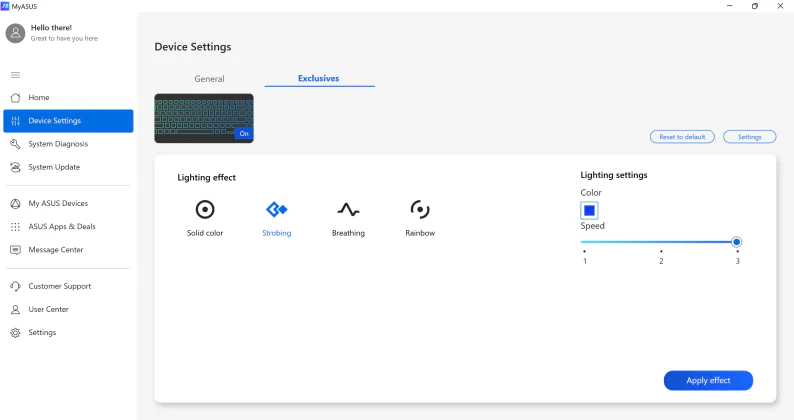Image resolution: width=794 pixels, height=420 pixels.
Task: Select the Solid color lighting effect icon
Action: point(205,209)
